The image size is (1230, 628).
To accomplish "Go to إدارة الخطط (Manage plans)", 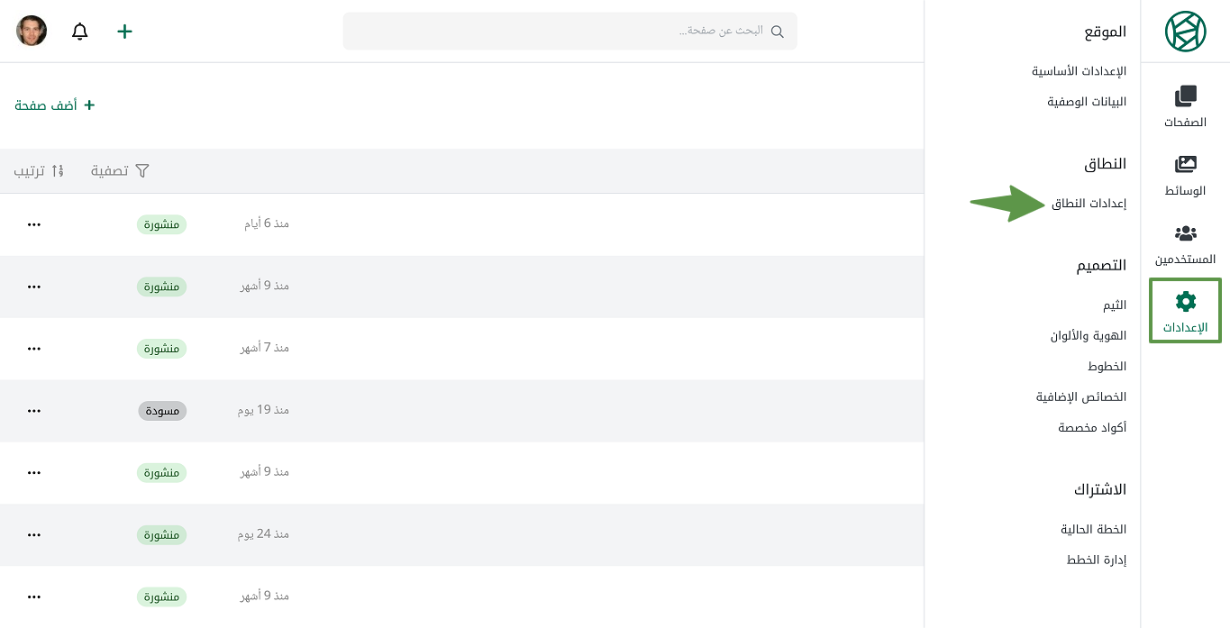I will point(1096,559).
